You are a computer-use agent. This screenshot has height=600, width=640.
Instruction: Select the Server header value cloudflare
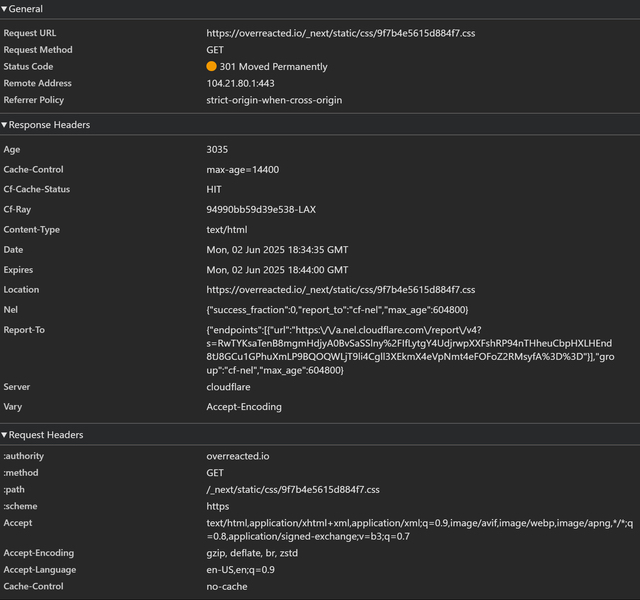pos(229,387)
